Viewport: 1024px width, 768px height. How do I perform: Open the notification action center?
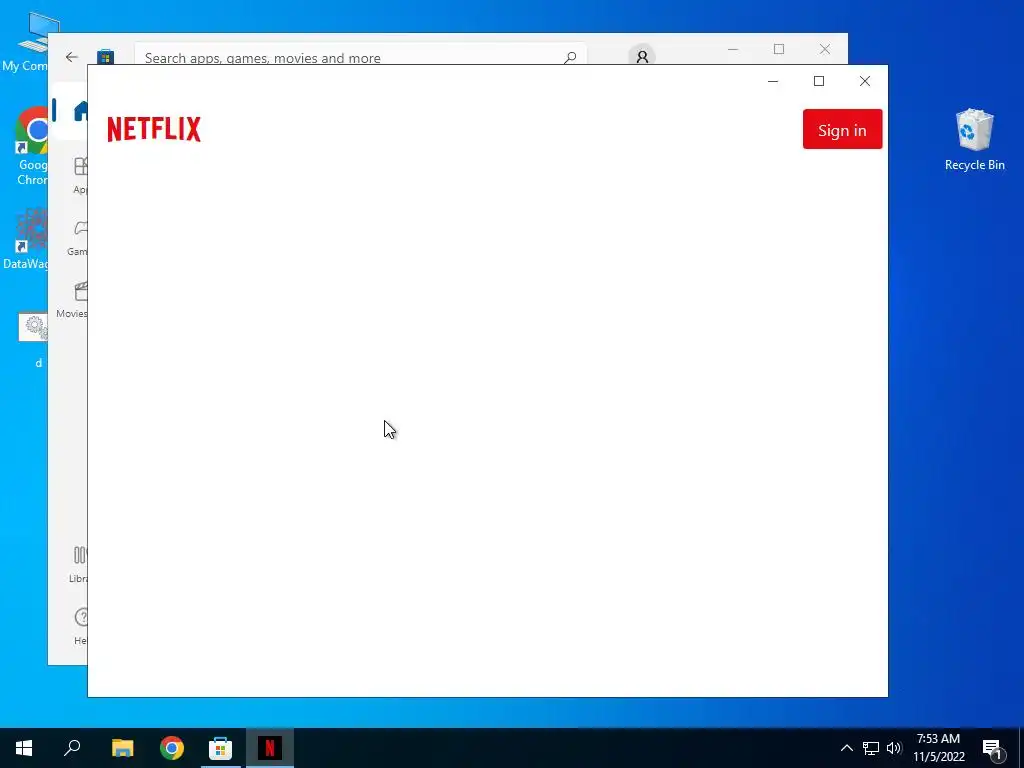993,748
